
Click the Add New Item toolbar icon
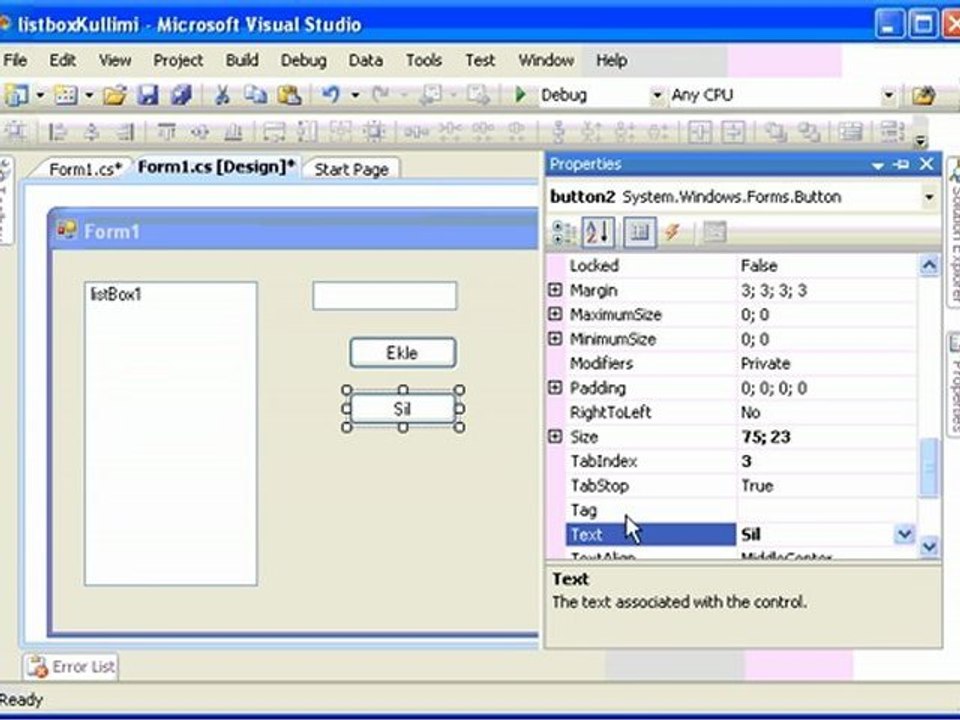pyautogui.click(x=66, y=95)
